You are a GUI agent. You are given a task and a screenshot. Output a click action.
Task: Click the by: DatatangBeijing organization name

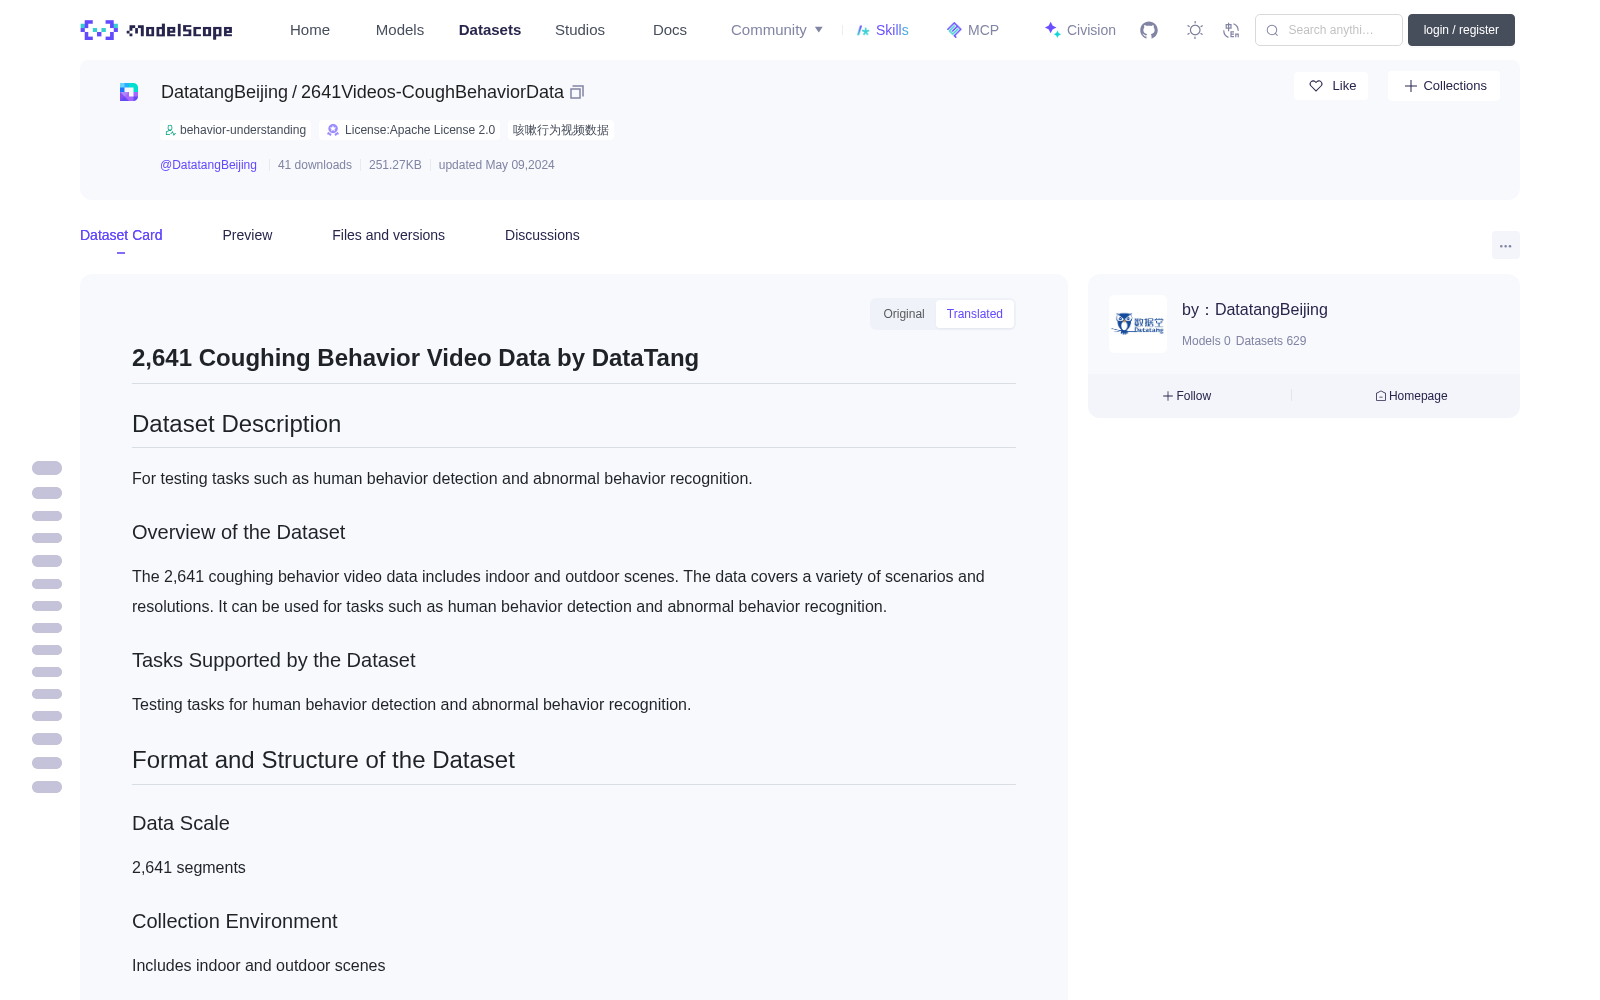coord(1255,310)
